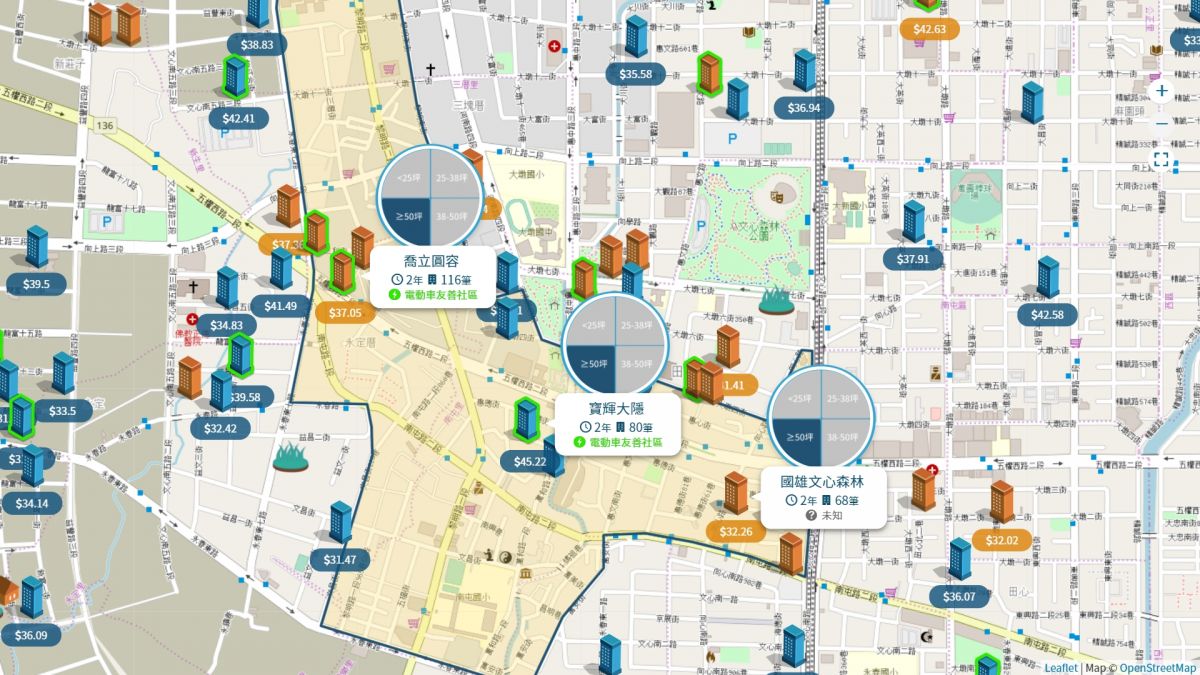Image resolution: width=1200 pixels, height=675 pixels.
Task: Open the $39.58 price marker
Action: tap(245, 397)
